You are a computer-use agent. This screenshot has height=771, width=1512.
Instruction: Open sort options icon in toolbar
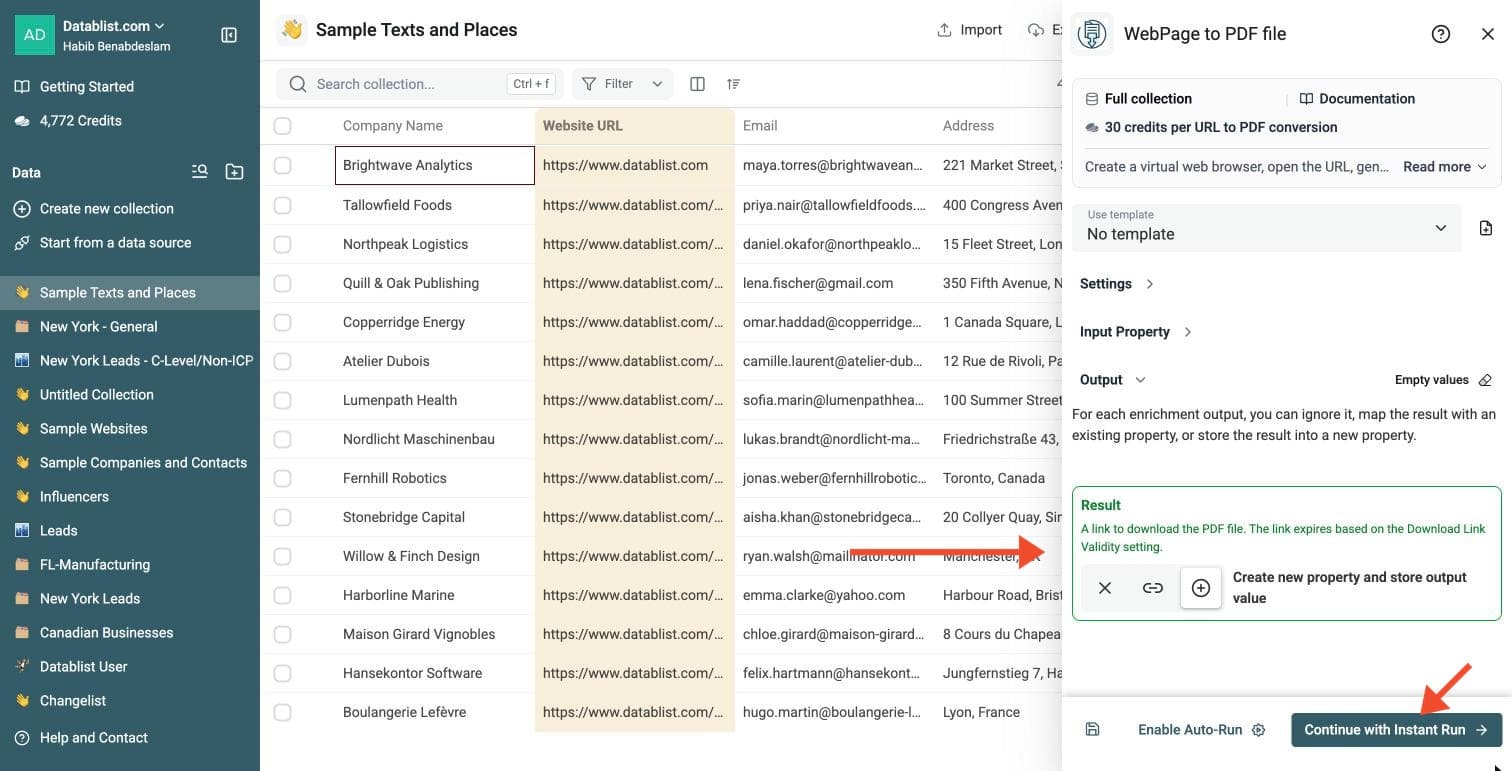(734, 84)
